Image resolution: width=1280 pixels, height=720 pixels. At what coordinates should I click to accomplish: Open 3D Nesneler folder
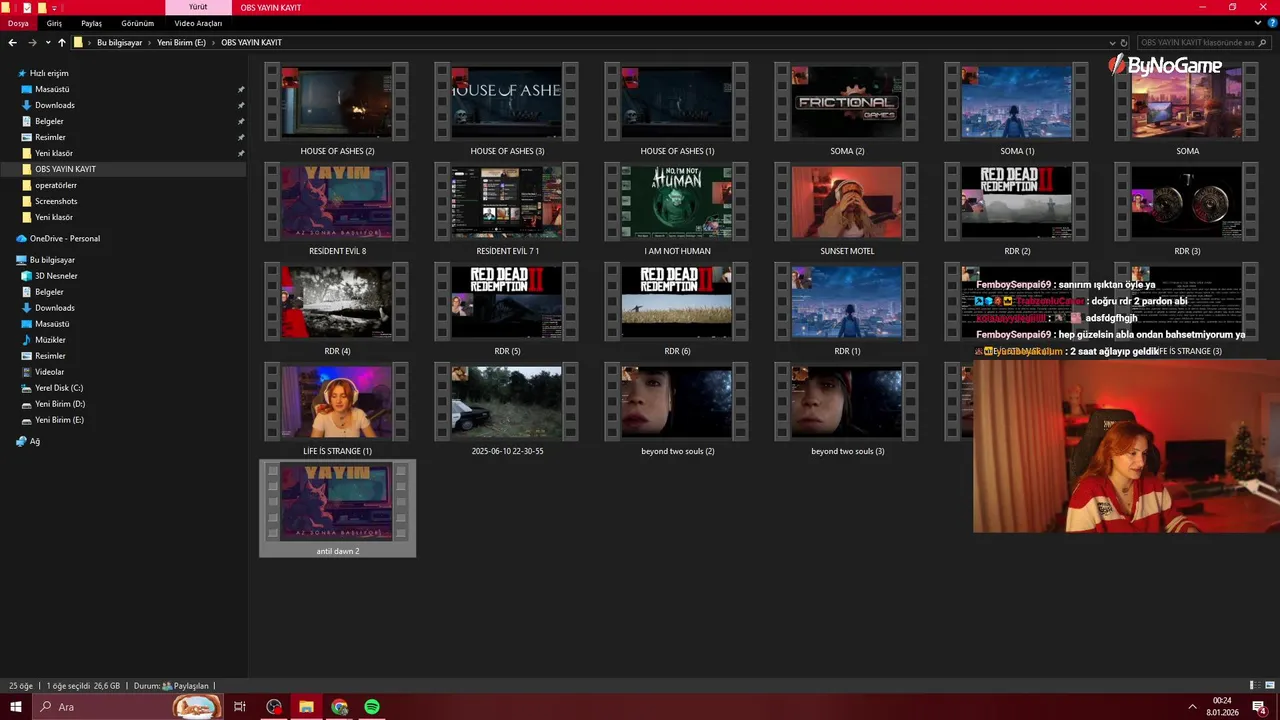coord(56,276)
